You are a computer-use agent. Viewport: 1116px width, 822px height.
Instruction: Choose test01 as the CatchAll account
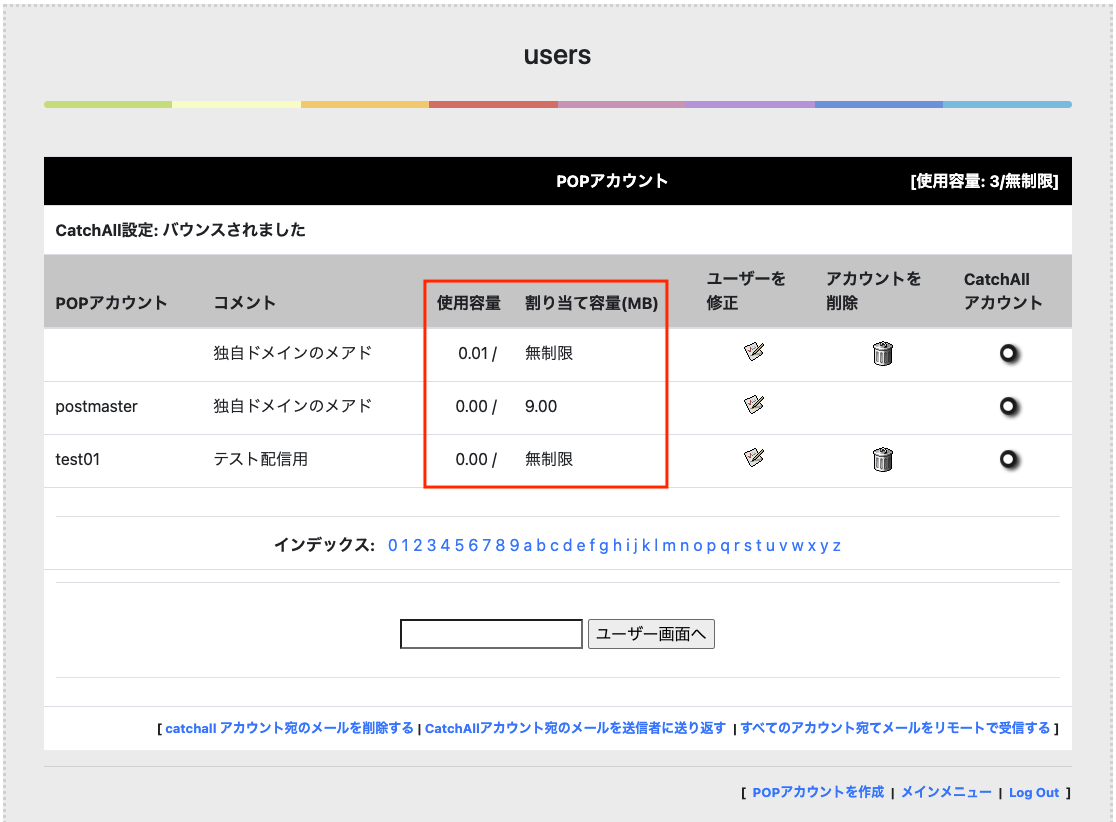point(1009,459)
